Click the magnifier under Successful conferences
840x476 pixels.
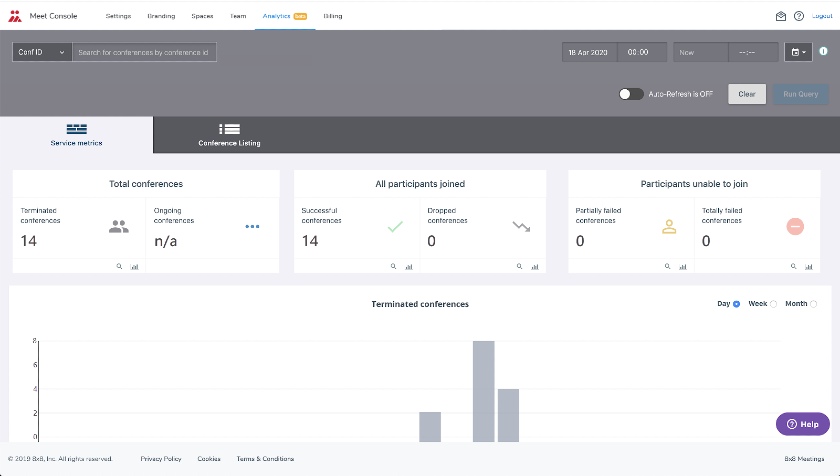click(x=393, y=266)
